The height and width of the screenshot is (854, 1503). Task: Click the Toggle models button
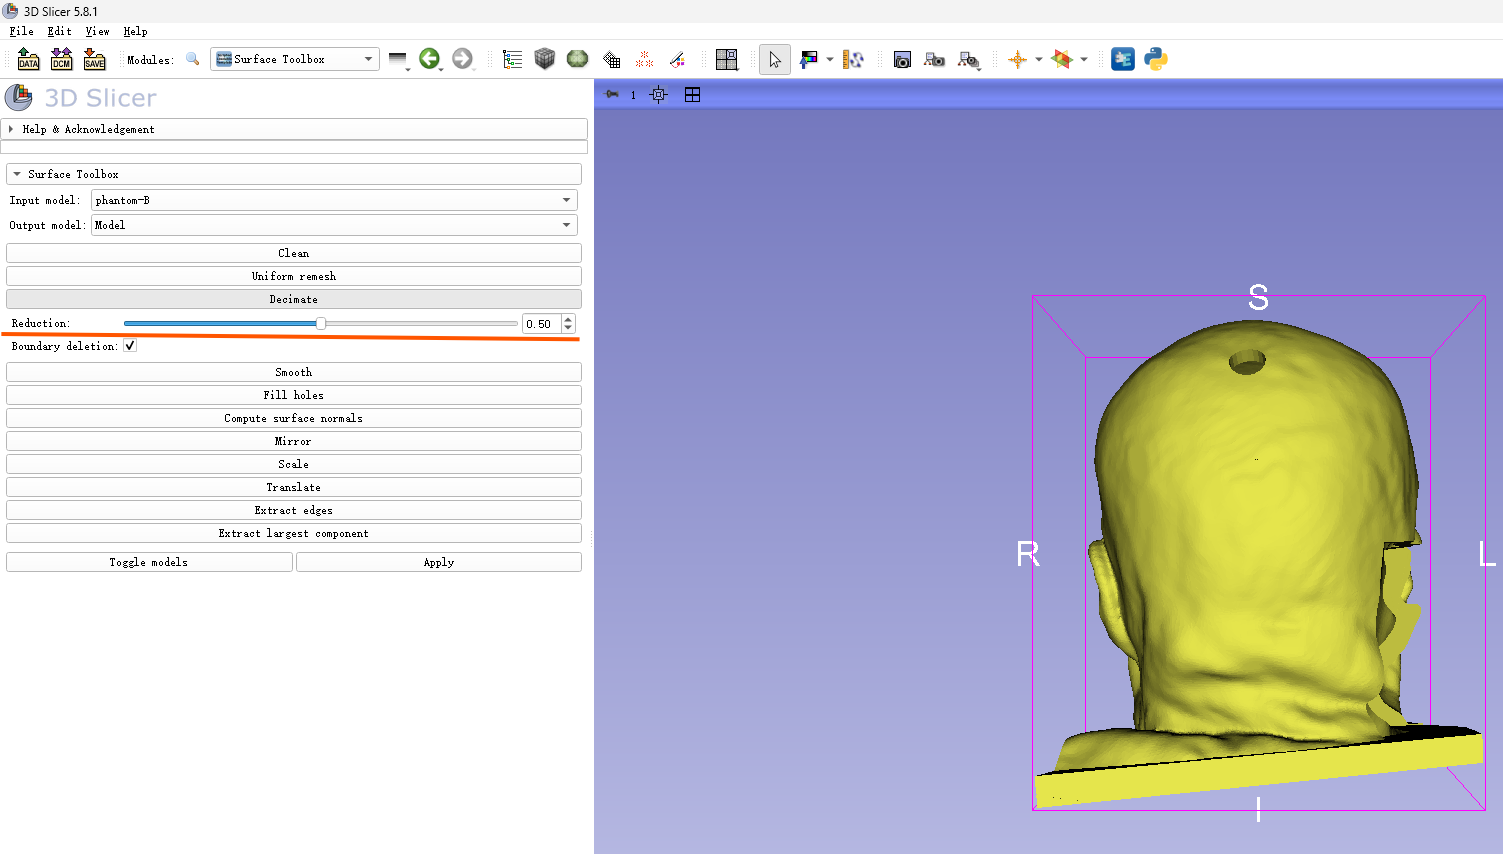click(149, 562)
